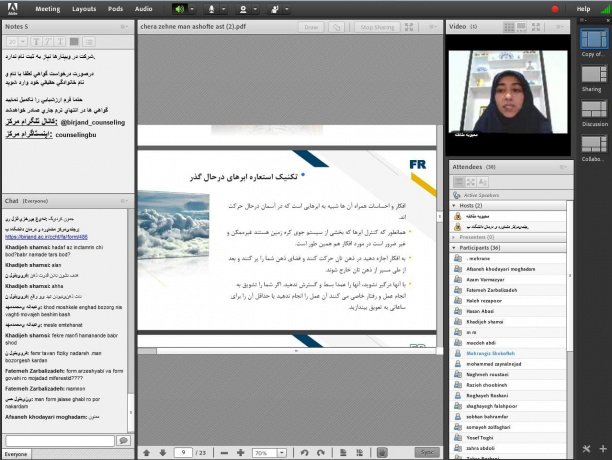Open the webcam options dropdown arrow
Viewport: 612px width, 460px height.
[x=255, y=9]
